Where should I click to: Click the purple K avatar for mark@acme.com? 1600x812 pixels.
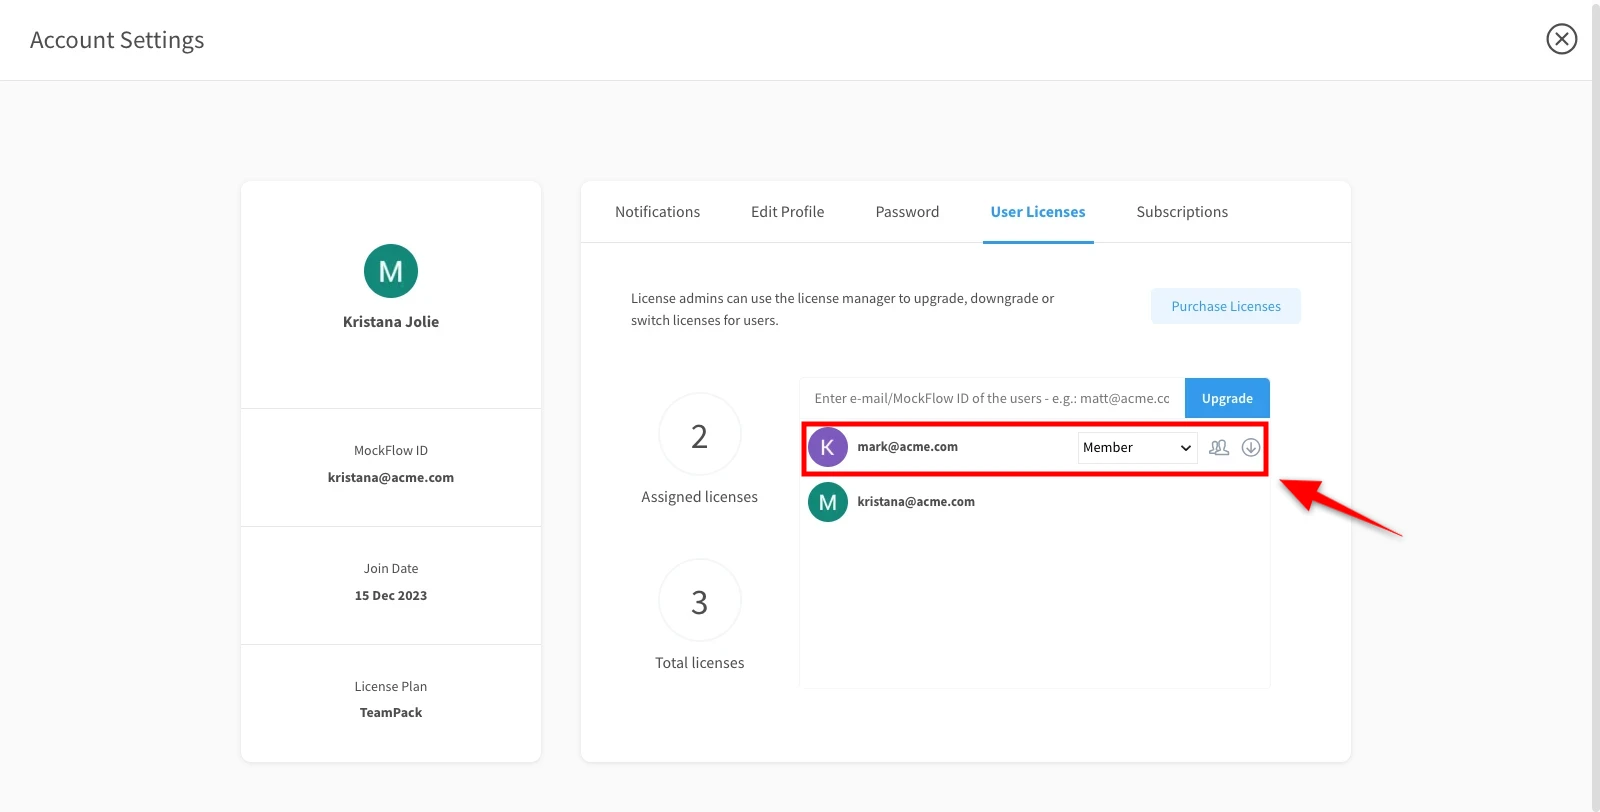[828, 447]
